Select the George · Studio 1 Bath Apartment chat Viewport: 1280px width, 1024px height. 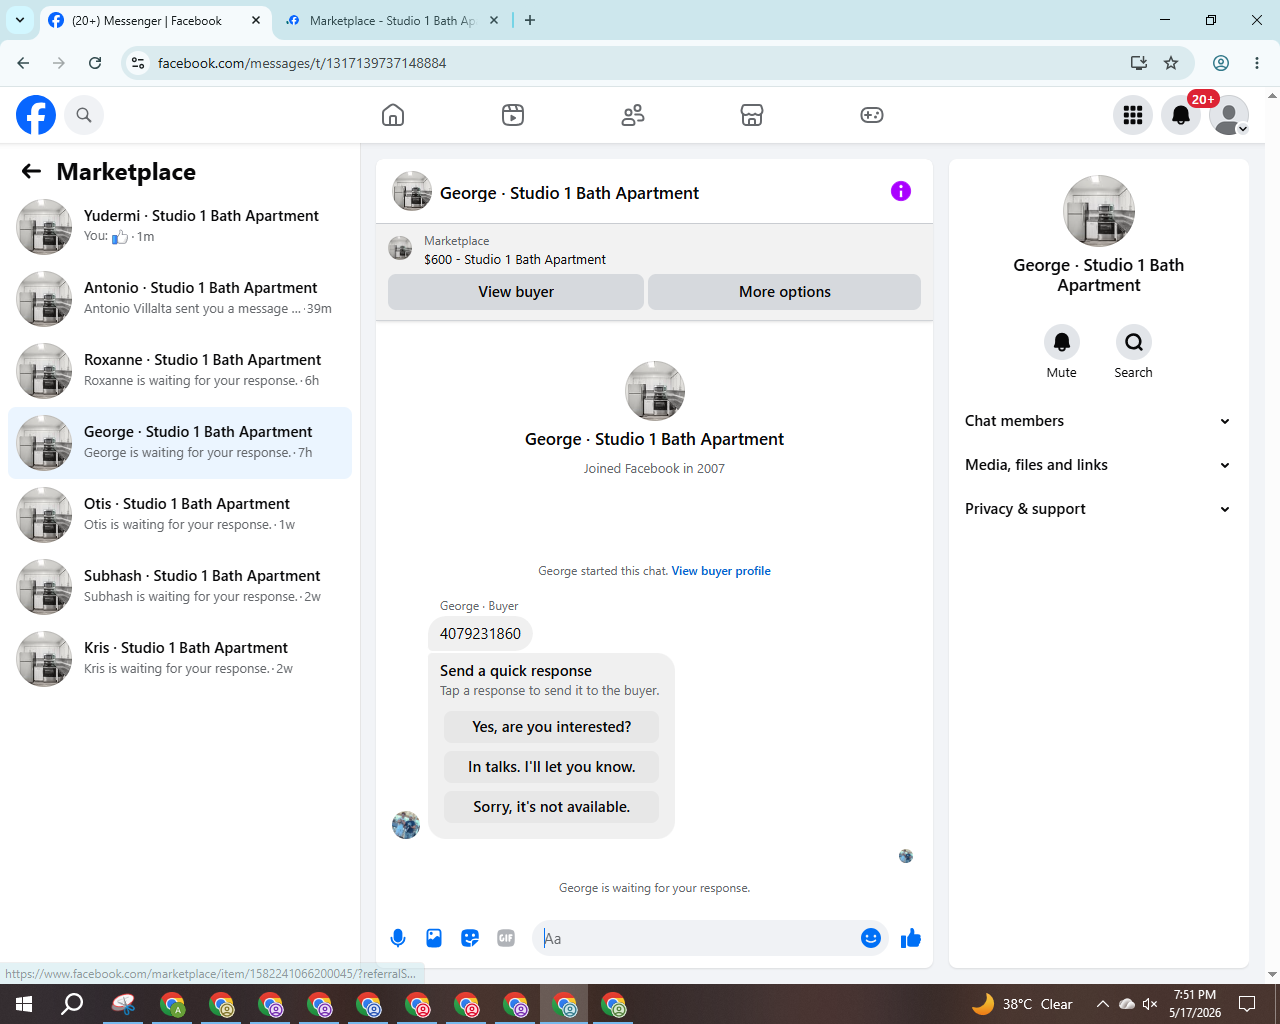click(x=180, y=443)
